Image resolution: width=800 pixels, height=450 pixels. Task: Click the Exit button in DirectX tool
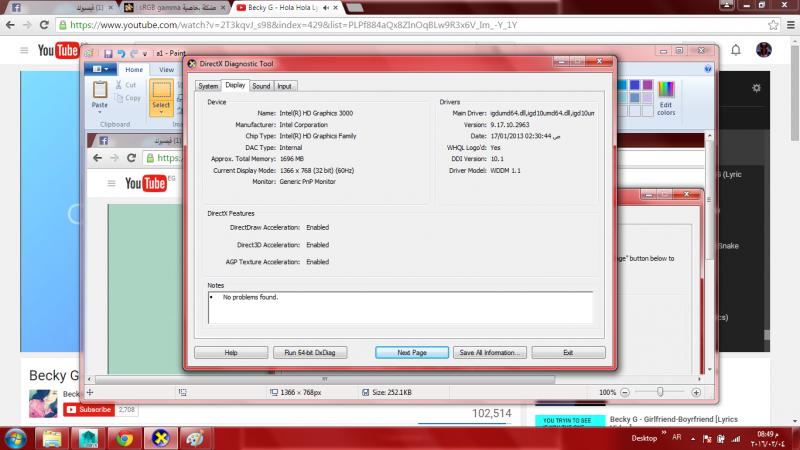click(x=568, y=353)
